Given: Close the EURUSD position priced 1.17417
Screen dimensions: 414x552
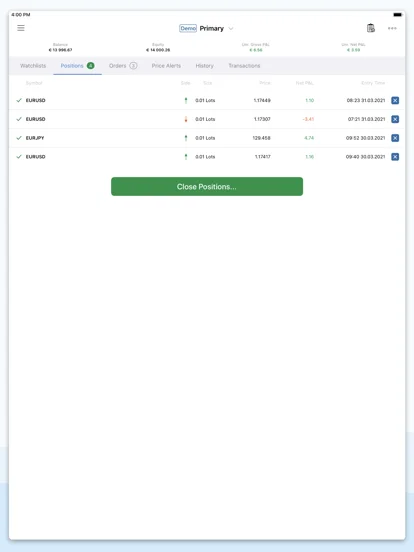Looking at the screenshot, I should pyautogui.click(x=395, y=156).
